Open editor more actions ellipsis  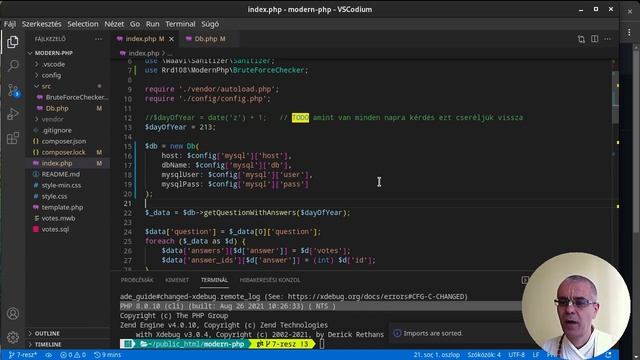[x=608, y=39]
